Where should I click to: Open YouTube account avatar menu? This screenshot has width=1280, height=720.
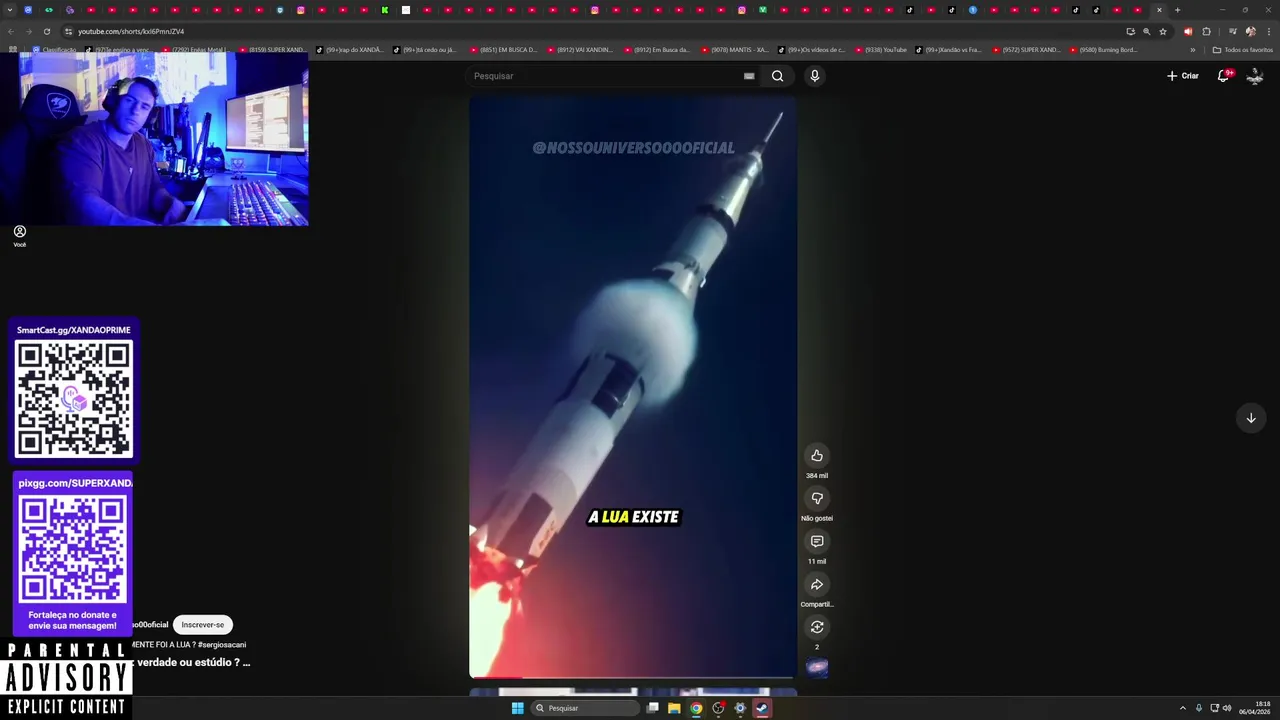pos(1255,76)
